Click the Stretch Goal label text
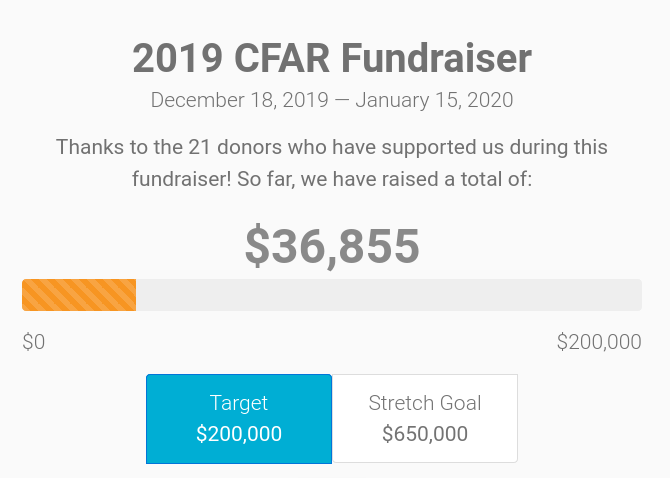Image resolution: width=670 pixels, height=478 pixels. (425, 403)
